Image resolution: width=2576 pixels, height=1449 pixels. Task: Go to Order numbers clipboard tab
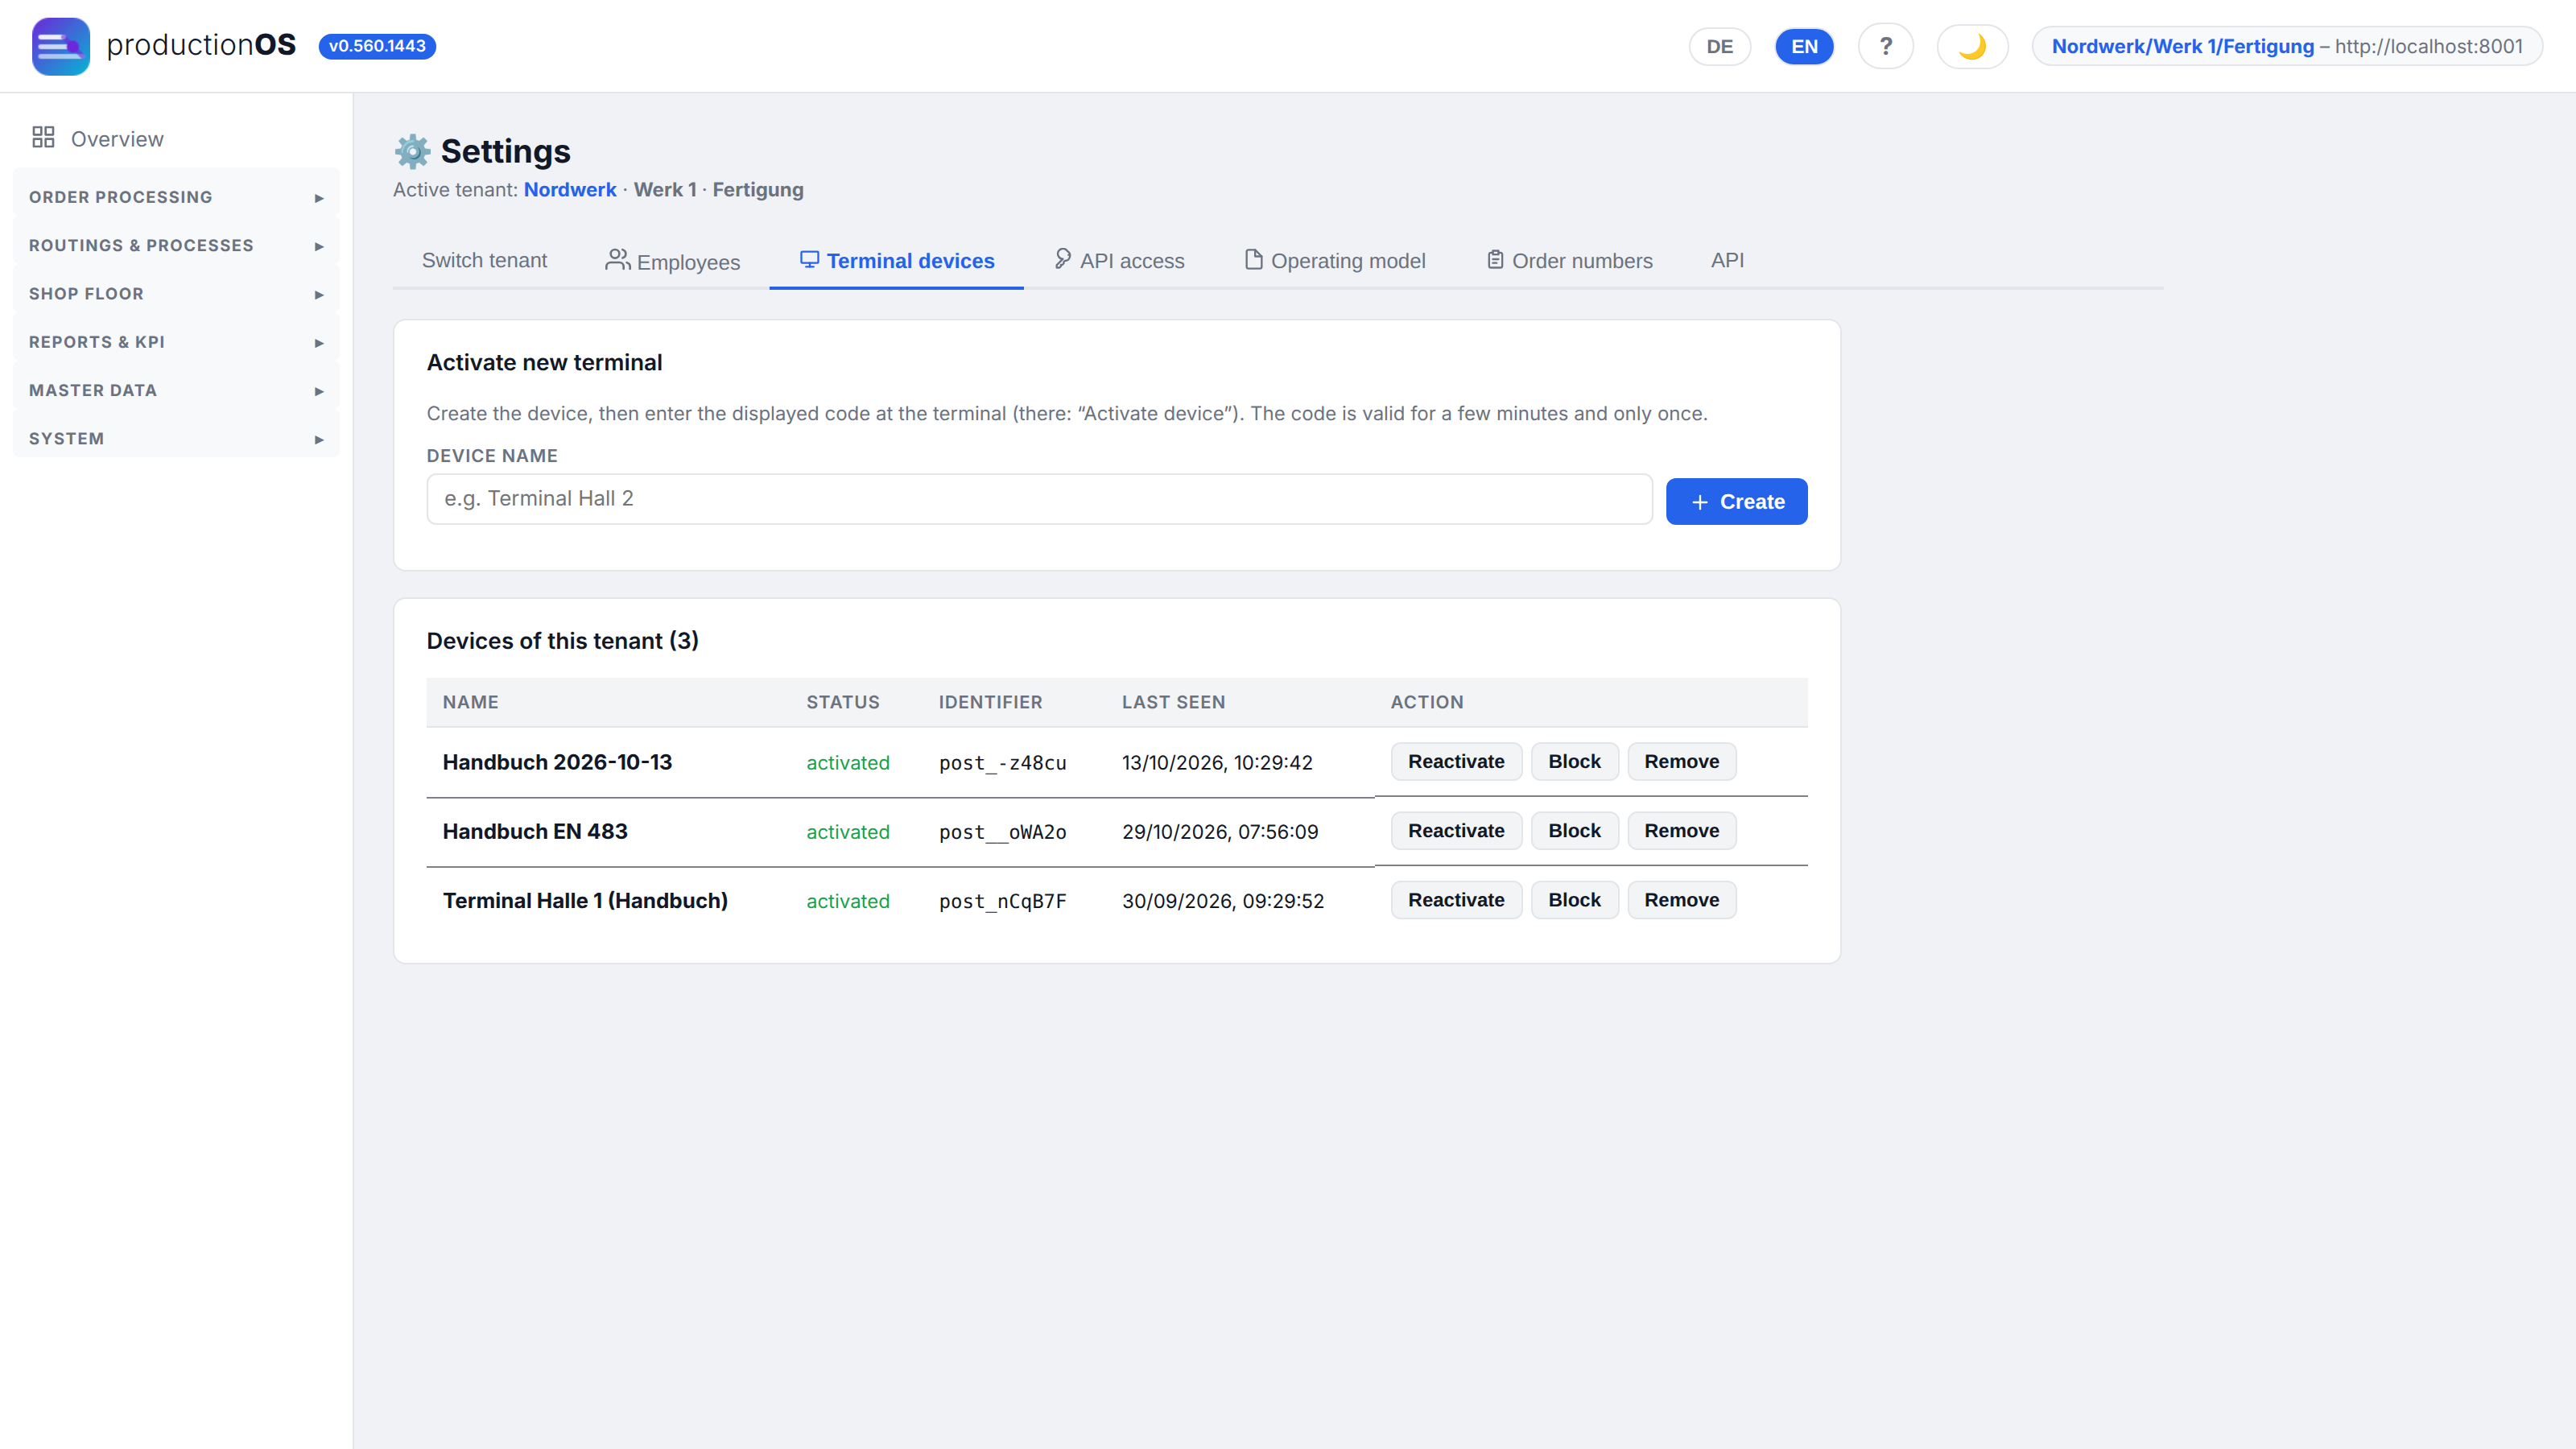point(1569,261)
